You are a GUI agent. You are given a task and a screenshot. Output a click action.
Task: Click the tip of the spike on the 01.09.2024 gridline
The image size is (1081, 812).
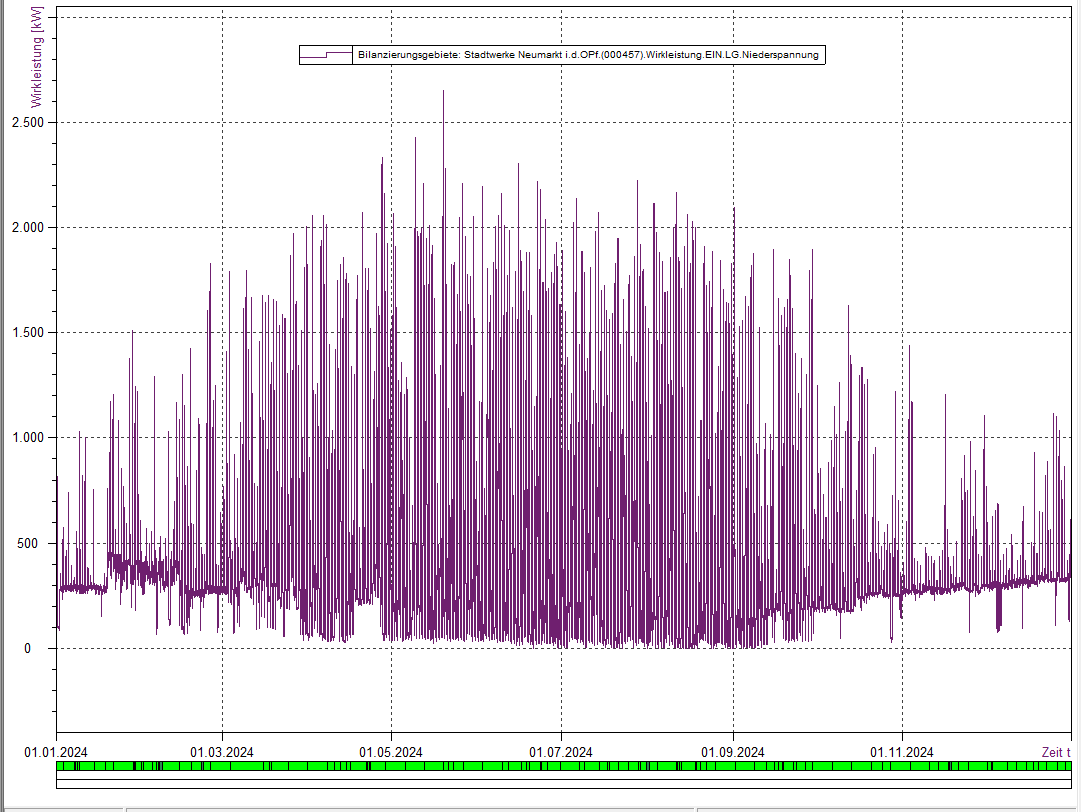point(734,208)
